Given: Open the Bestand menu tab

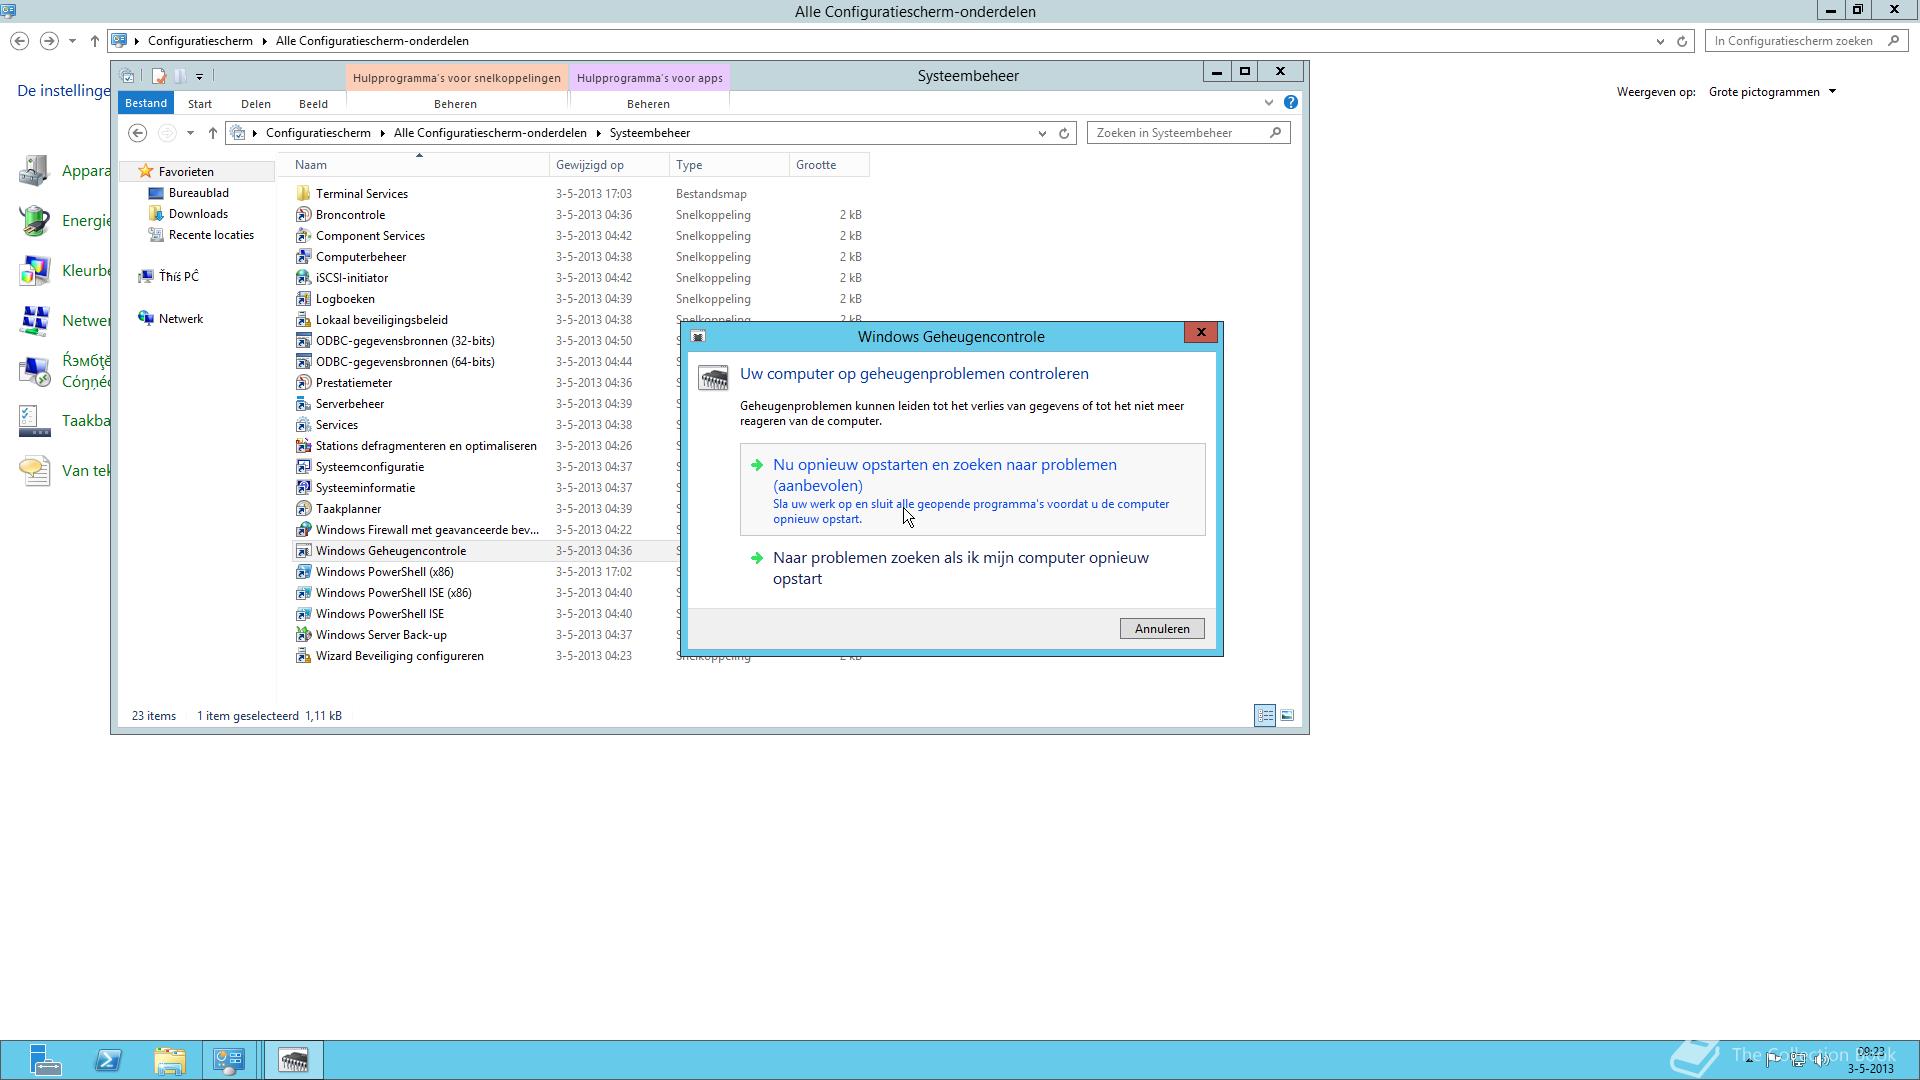Looking at the screenshot, I should pos(146,103).
